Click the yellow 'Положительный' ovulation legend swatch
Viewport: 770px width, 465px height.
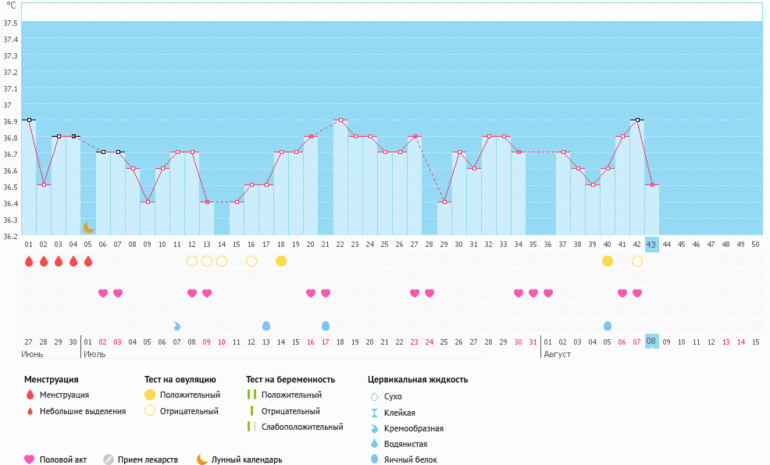(x=149, y=396)
